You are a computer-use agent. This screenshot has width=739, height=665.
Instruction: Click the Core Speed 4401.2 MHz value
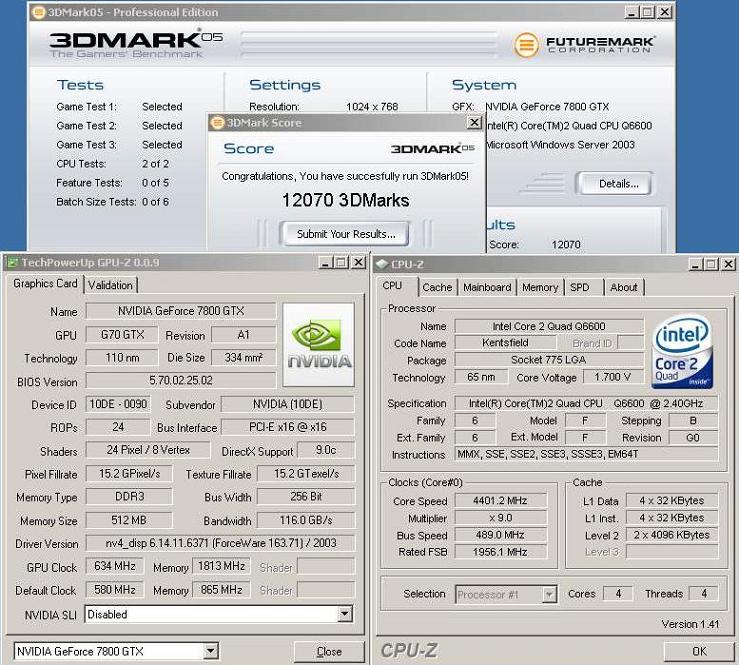click(500, 501)
